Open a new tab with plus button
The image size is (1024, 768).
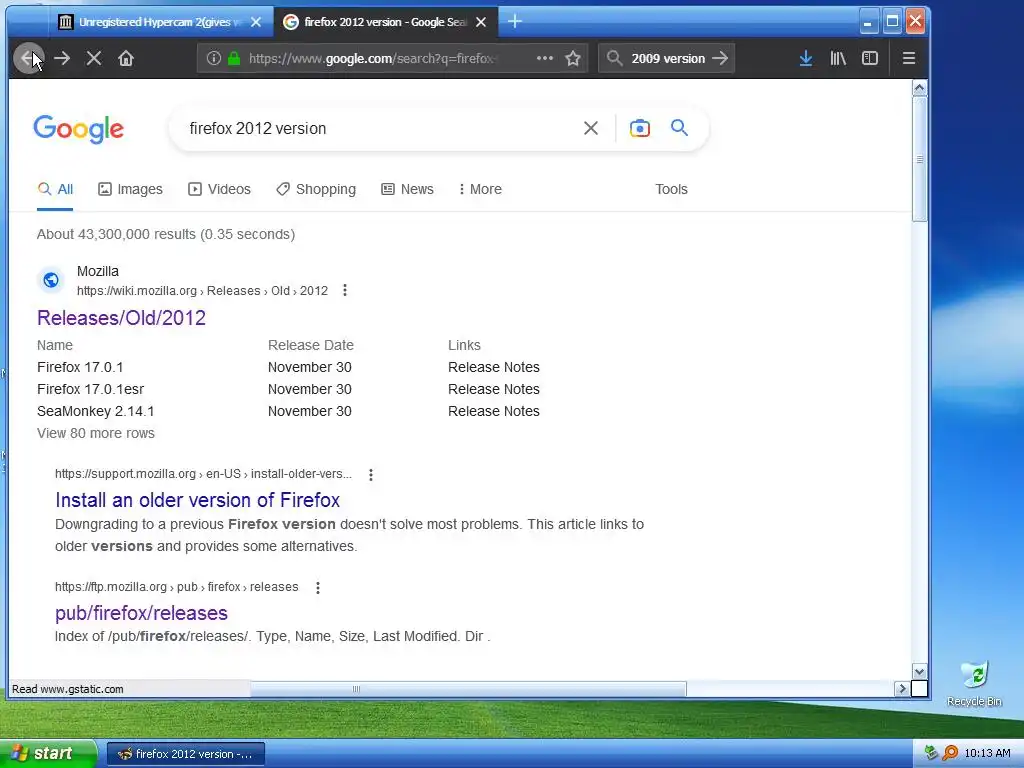point(515,22)
